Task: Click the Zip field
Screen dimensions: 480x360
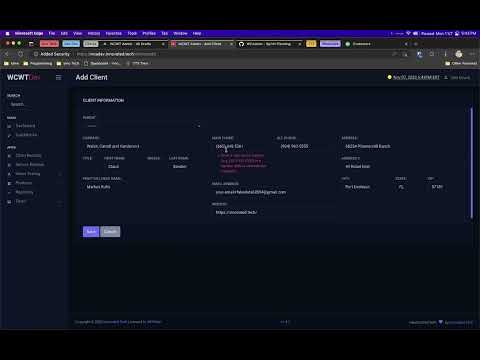Action: (x=446, y=187)
